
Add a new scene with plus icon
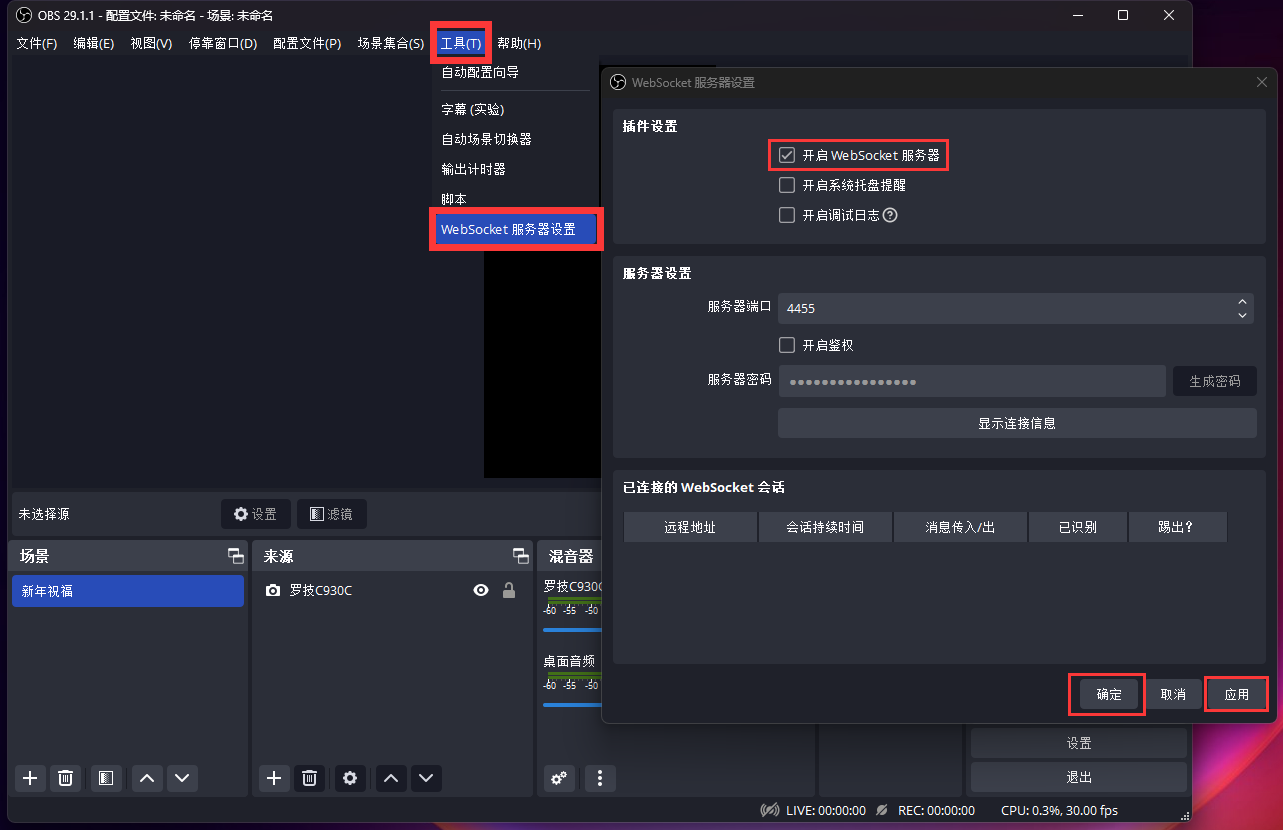30,778
